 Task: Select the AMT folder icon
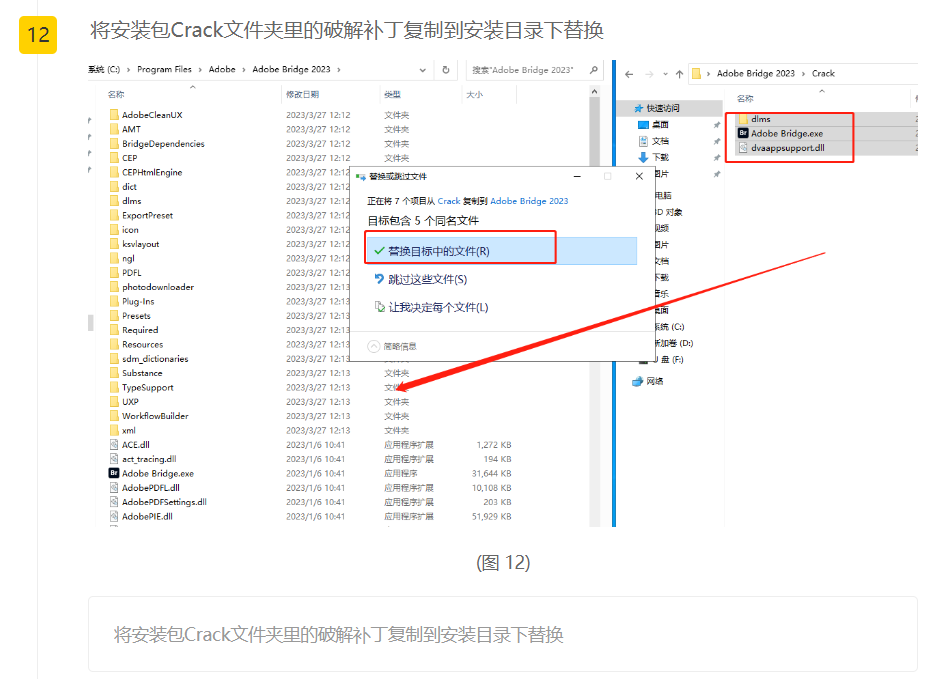[114, 128]
